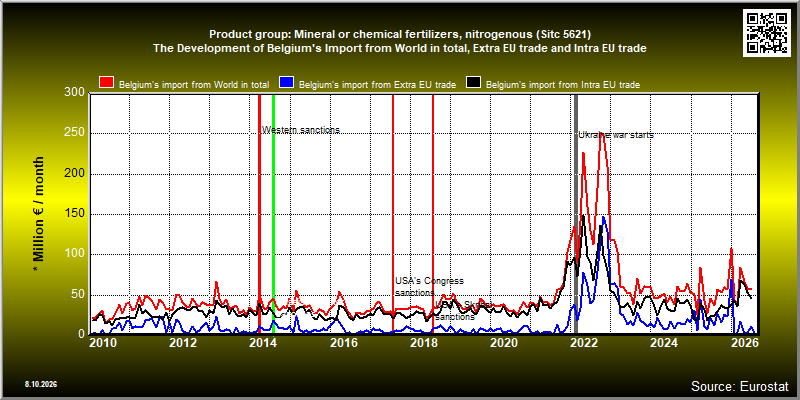Click the legend label "Belgium's import from Extra EU trade"
This screenshot has width=800, height=400.
[x=377, y=85]
